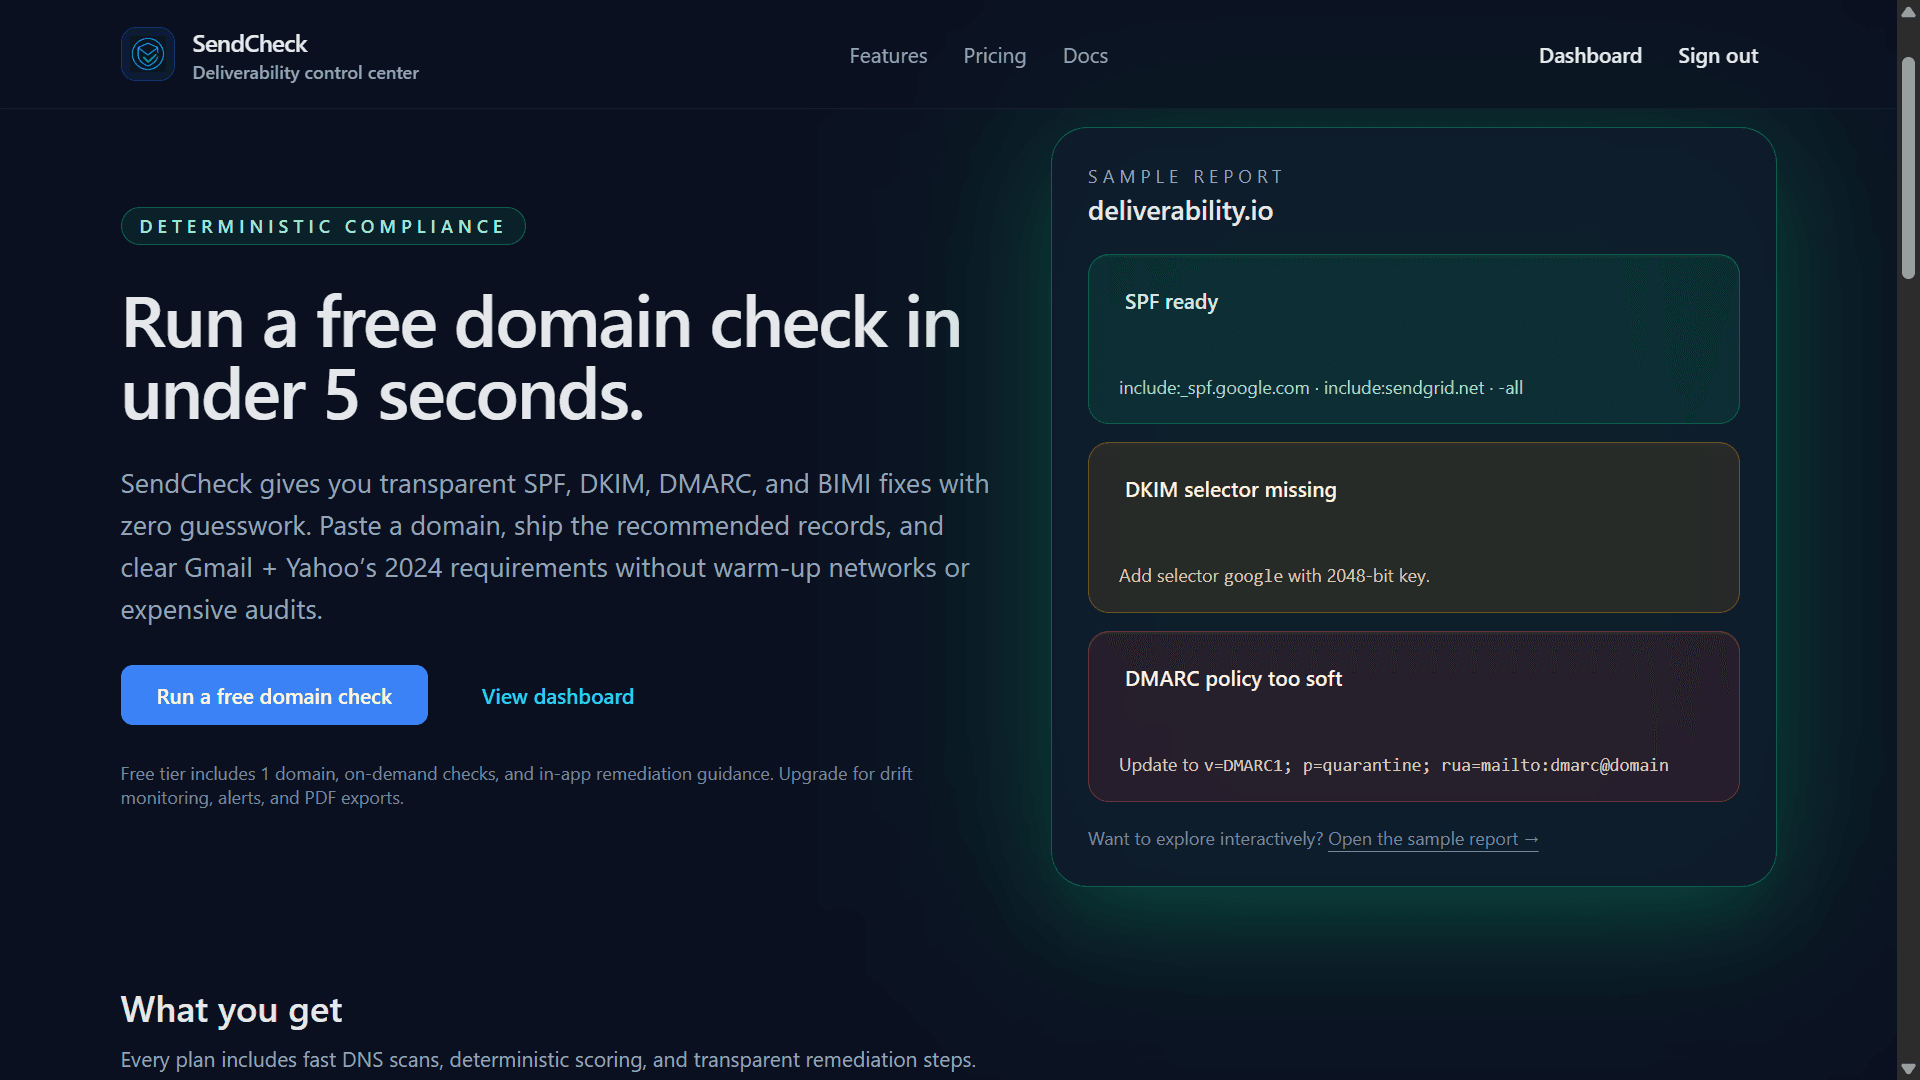Screen dimensions: 1920x1080
Task: Select the DKIM selector missing card
Action: point(1413,527)
